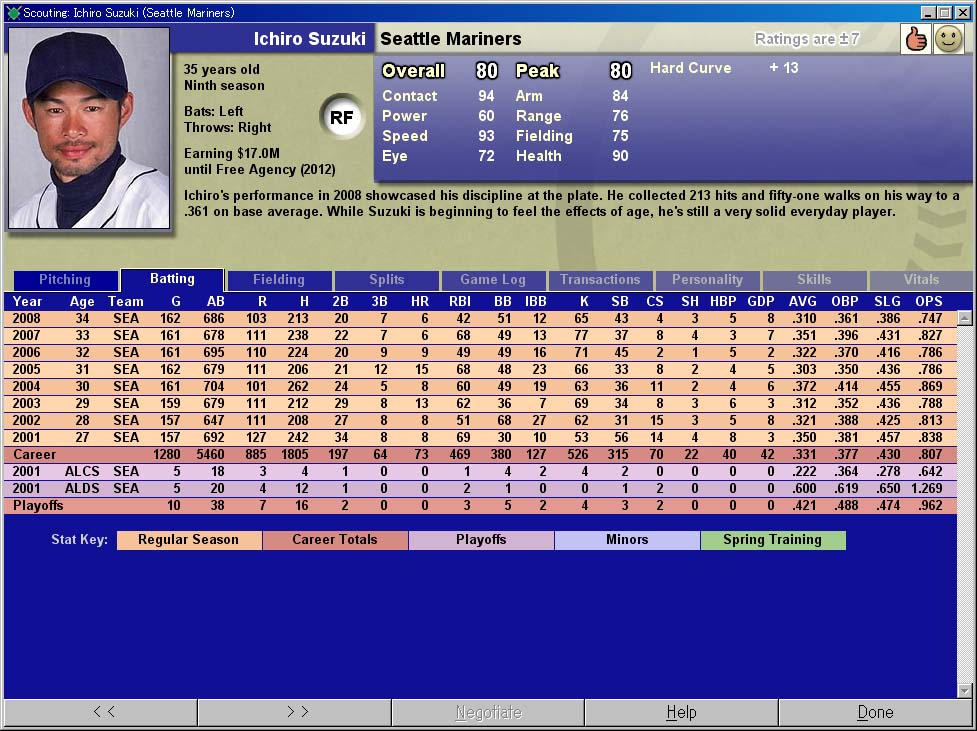977x731 pixels.
Task: Select the 2001 ALDS row
Action: (480, 489)
